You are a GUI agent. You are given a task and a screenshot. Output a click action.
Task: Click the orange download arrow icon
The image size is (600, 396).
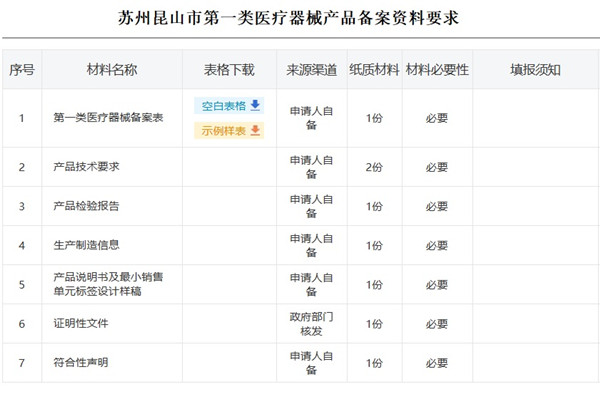[255, 130]
